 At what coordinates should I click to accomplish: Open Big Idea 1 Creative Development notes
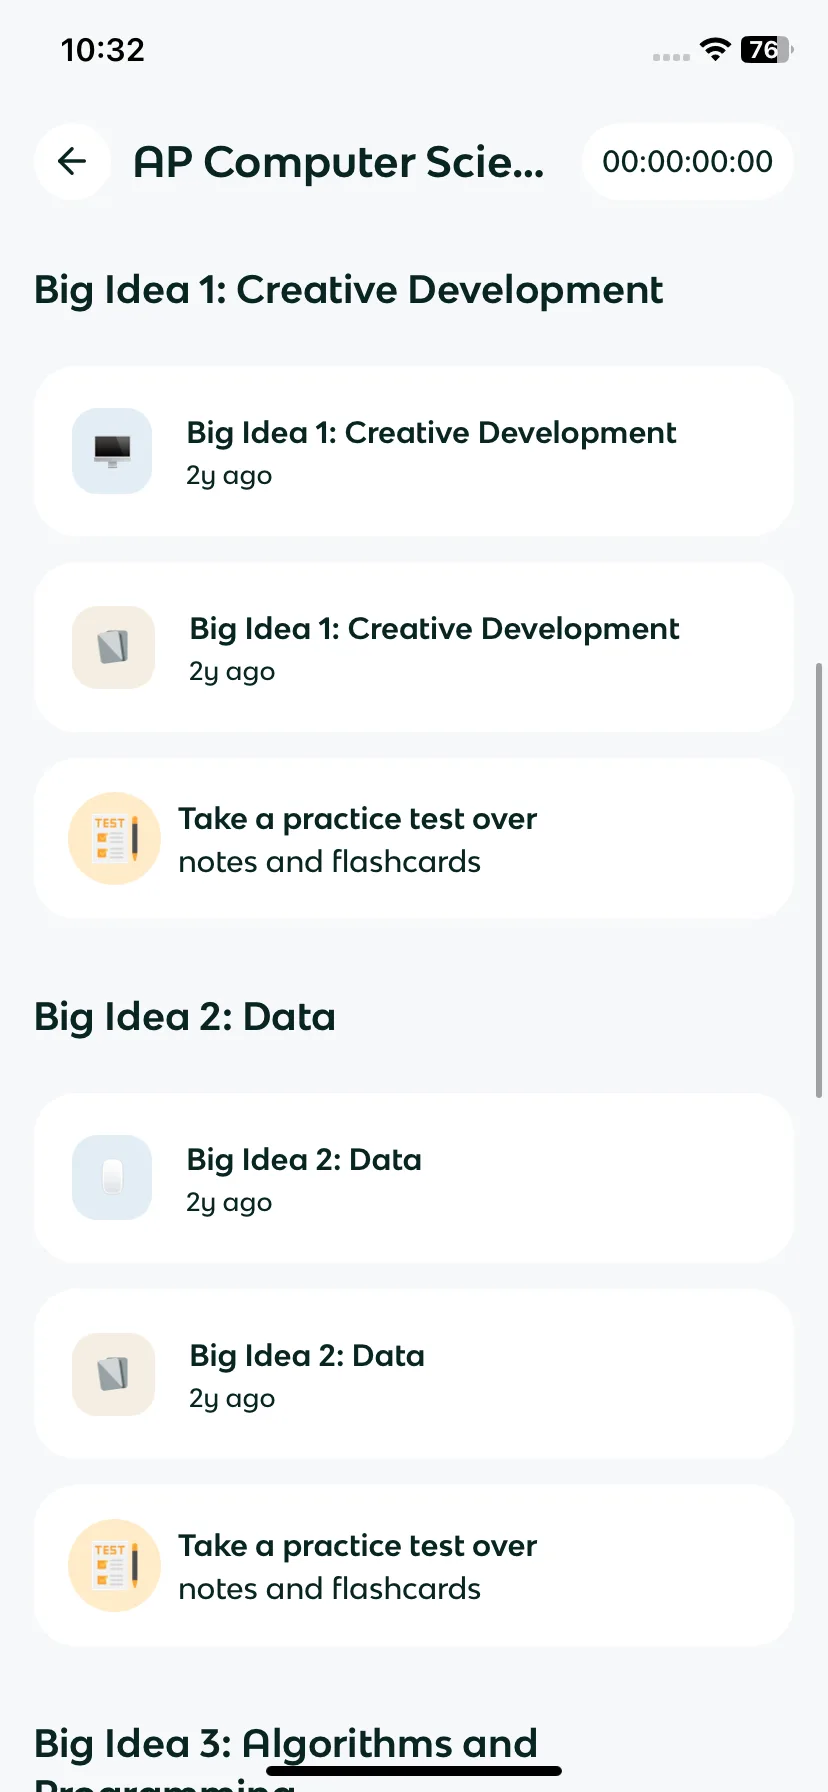pyautogui.click(x=414, y=451)
